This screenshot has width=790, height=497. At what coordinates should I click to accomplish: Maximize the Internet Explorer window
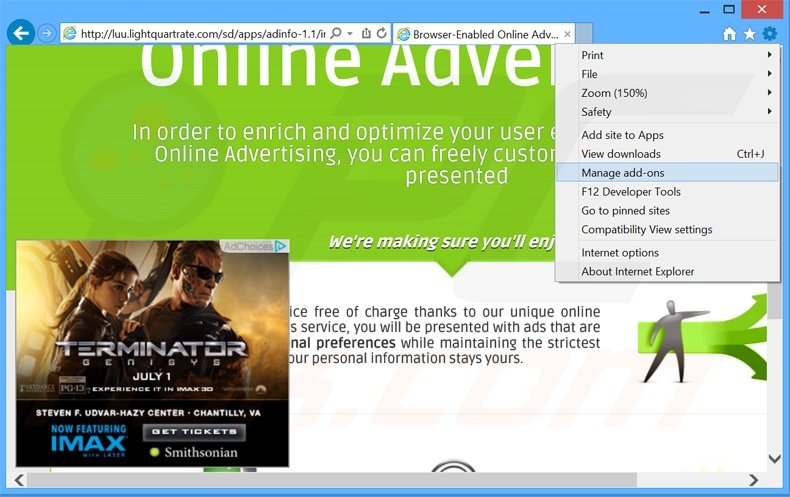tap(729, 10)
